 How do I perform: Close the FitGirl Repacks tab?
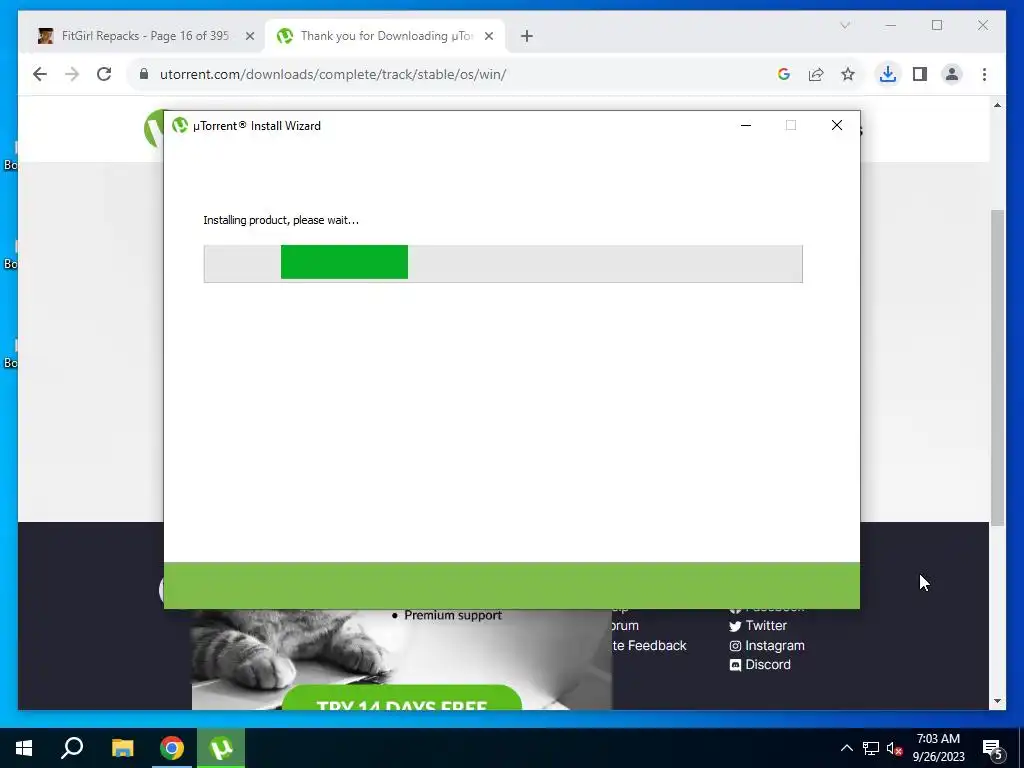[x=249, y=36]
